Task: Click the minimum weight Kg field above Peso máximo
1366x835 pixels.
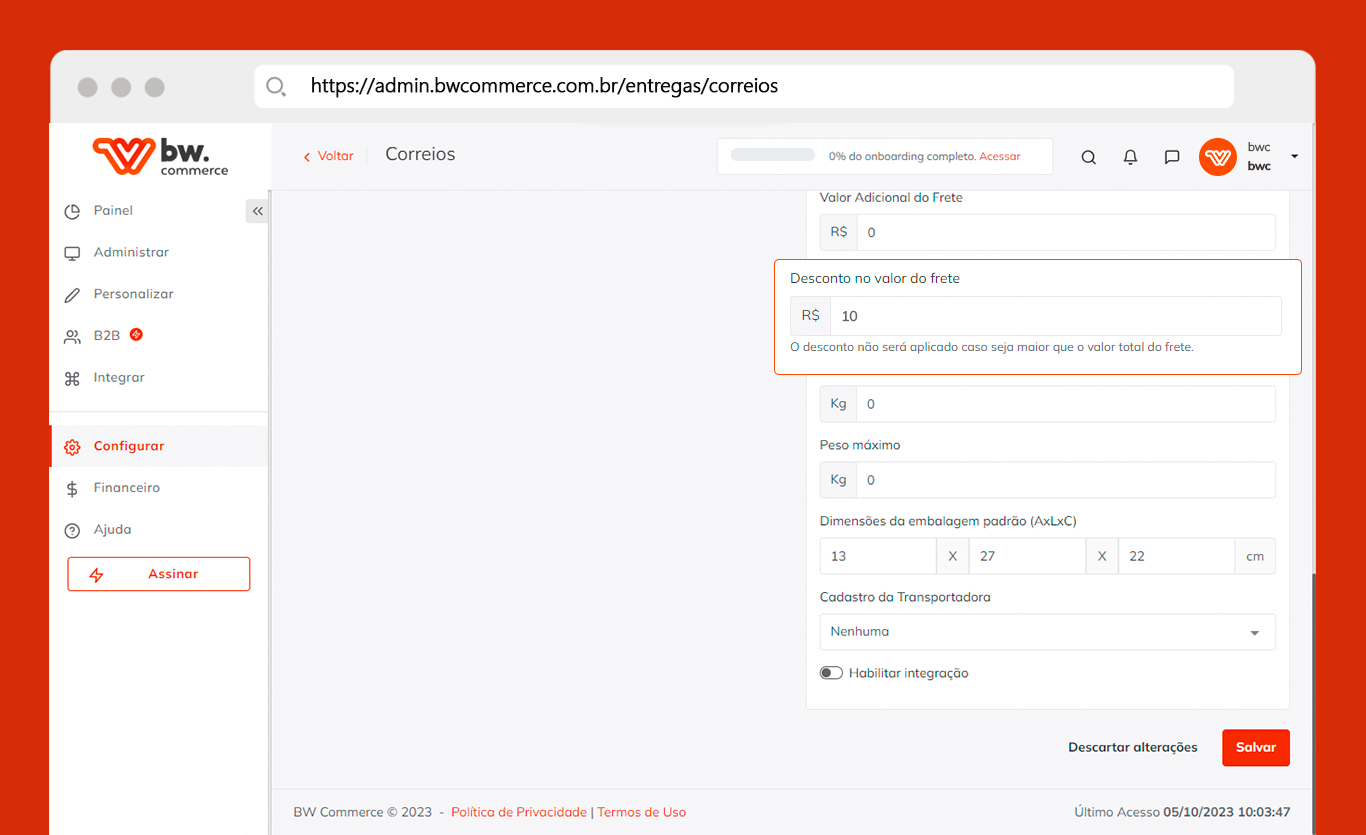Action: (1066, 404)
